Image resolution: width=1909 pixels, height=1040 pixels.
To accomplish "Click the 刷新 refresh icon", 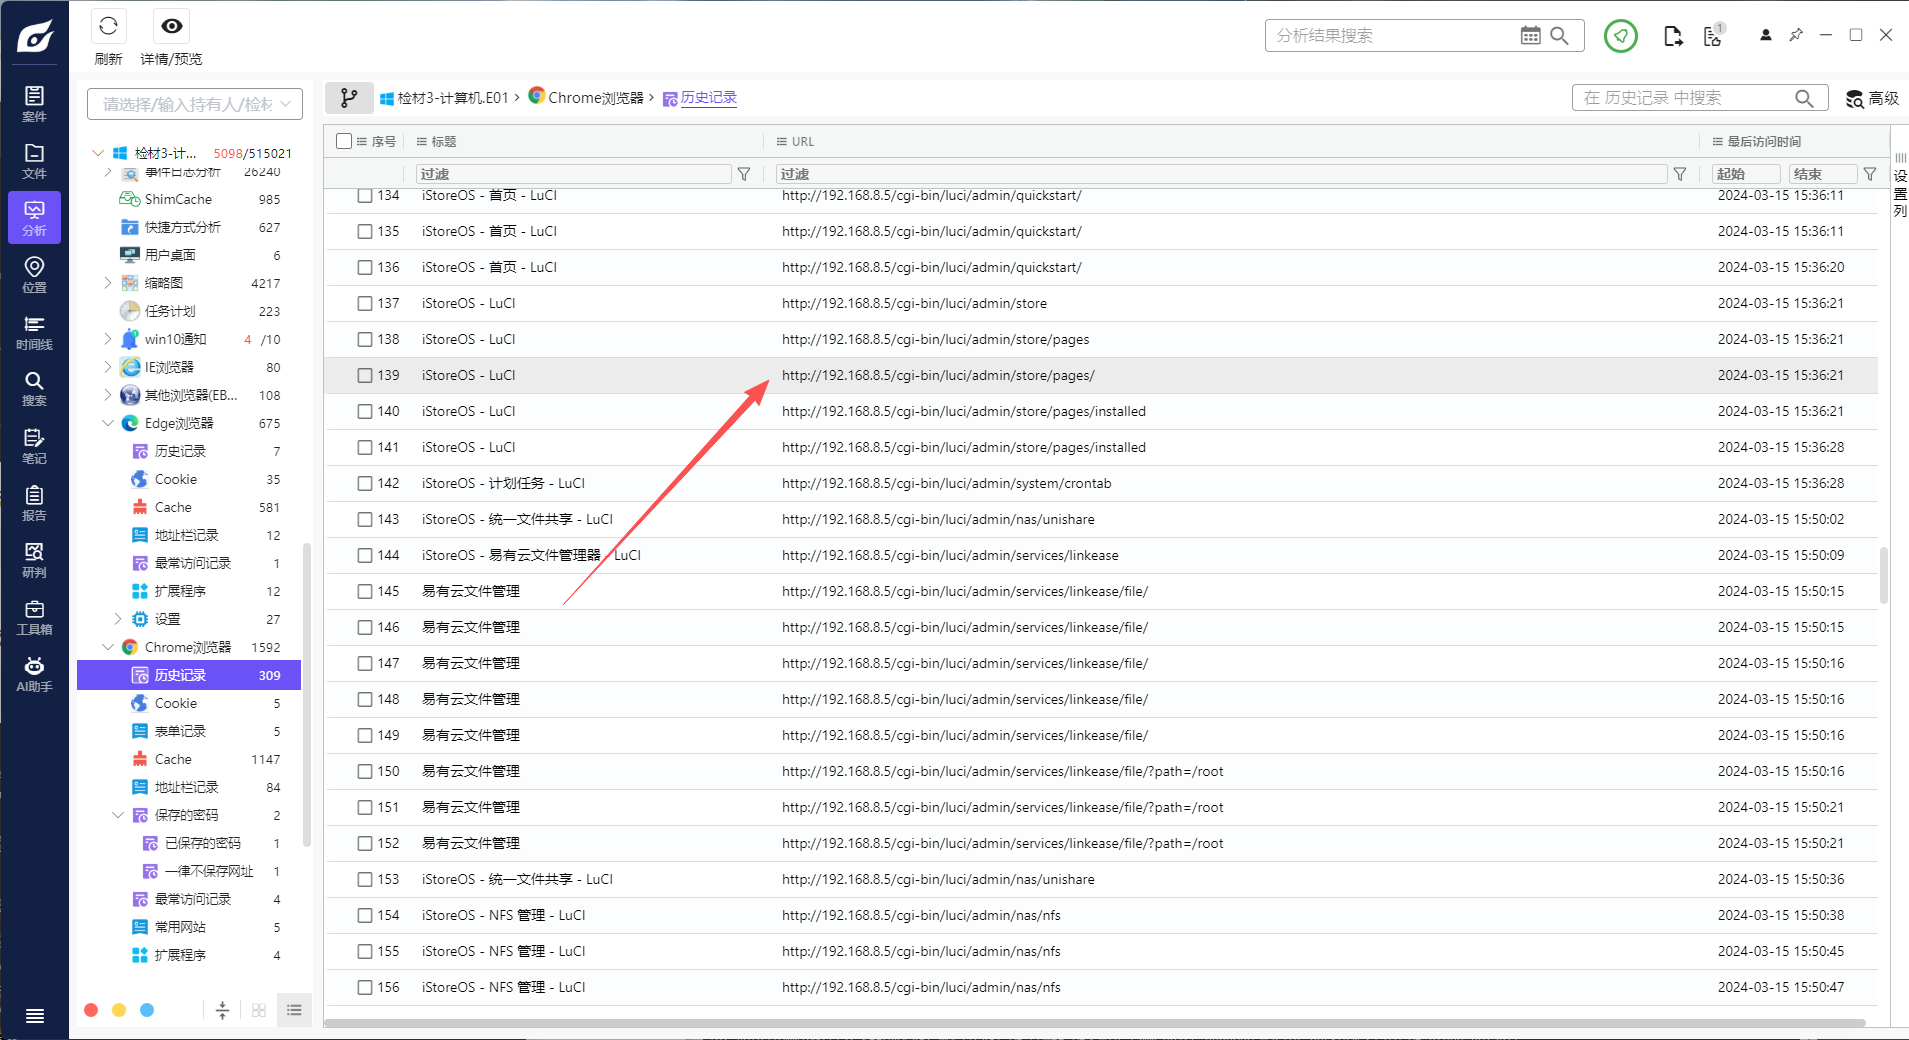I will [108, 27].
